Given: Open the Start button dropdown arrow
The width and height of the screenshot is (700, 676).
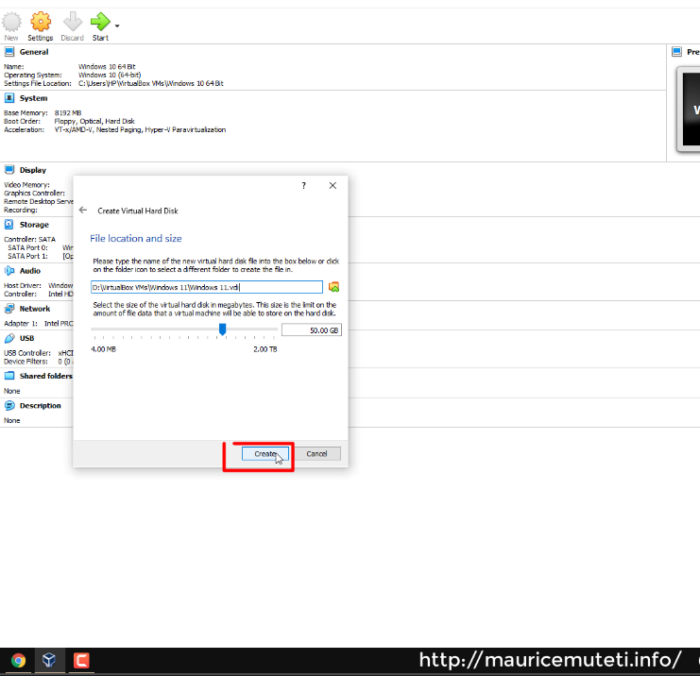Looking at the screenshot, I should click(x=117, y=26).
